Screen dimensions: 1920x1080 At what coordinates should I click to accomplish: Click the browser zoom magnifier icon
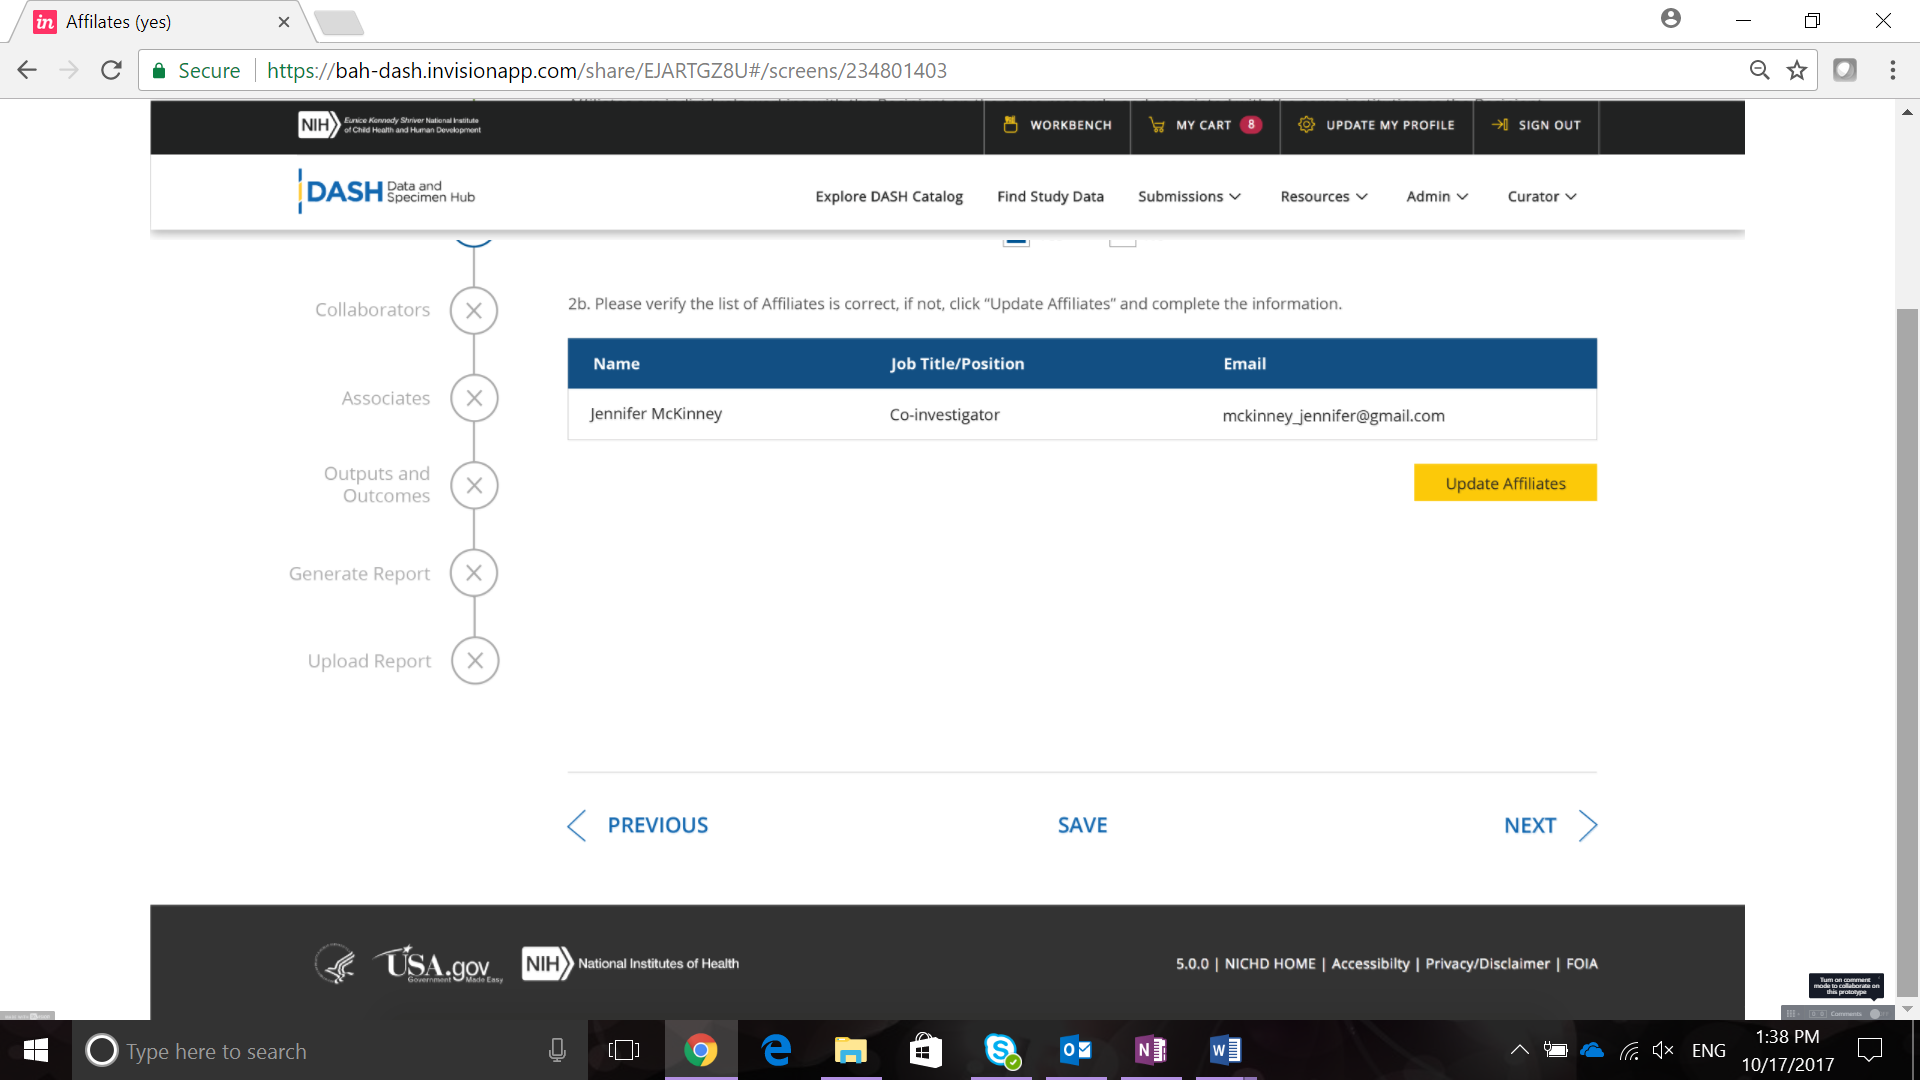tap(1759, 70)
